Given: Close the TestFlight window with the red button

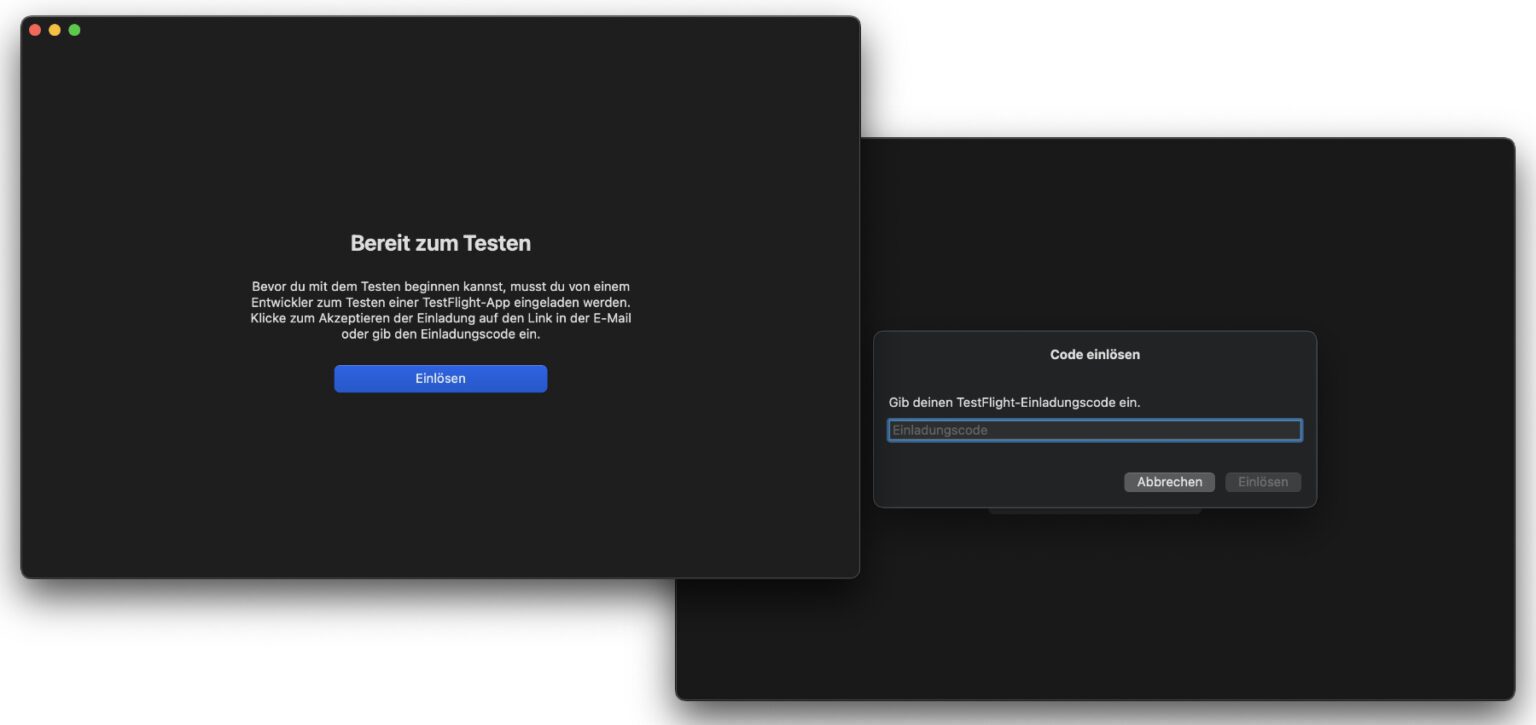Looking at the screenshot, I should click(35, 30).
